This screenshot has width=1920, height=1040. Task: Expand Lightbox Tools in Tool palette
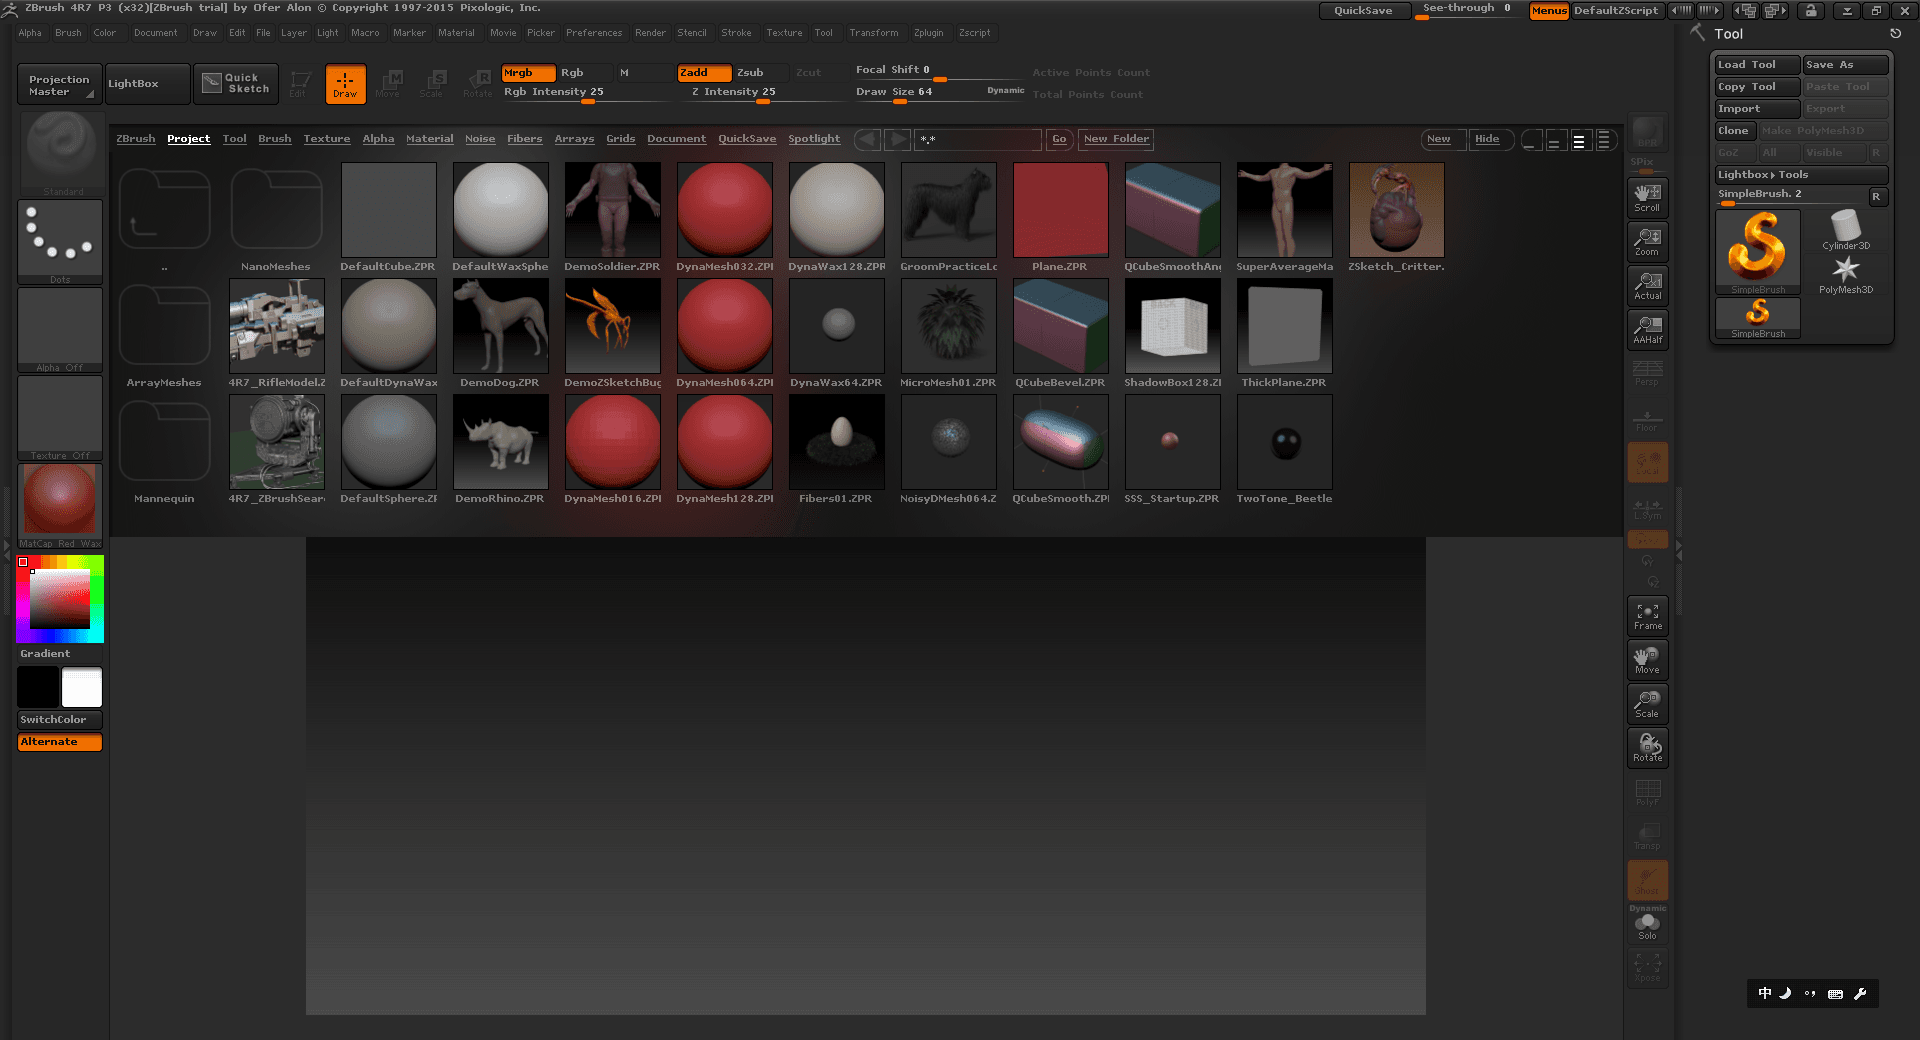click(1801, 175)
